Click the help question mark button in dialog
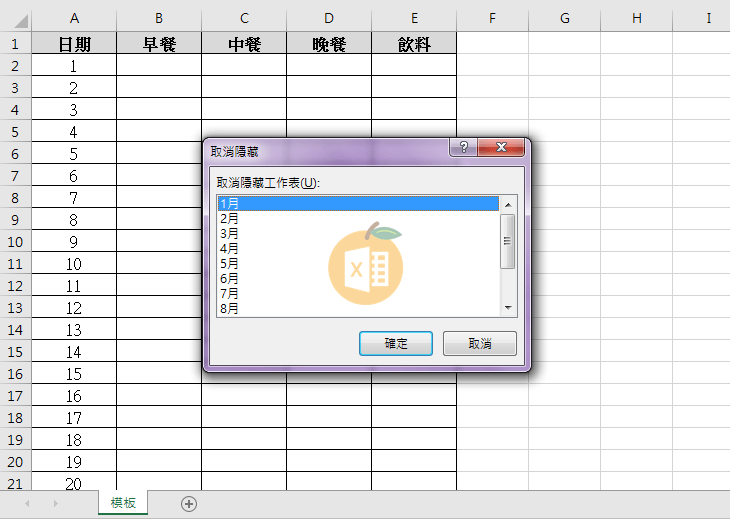The image size is (730, 519). [463, 148]
